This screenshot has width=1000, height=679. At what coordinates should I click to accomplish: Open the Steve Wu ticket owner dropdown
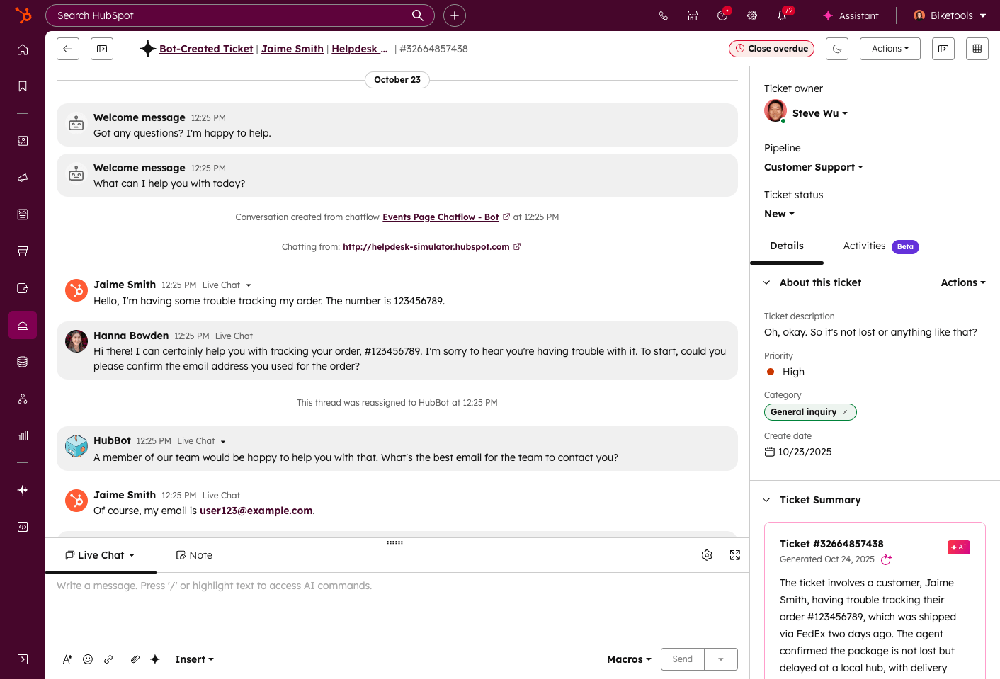[x=820, y=113]
